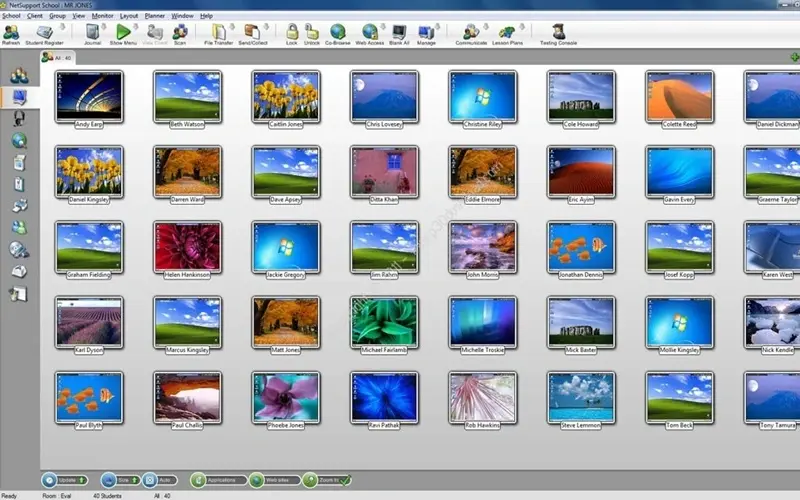Select Jonathan Dennis's screen thumbnail
Image resolution: width=800 pixels, height=500 pixels.
pos(581,246)
